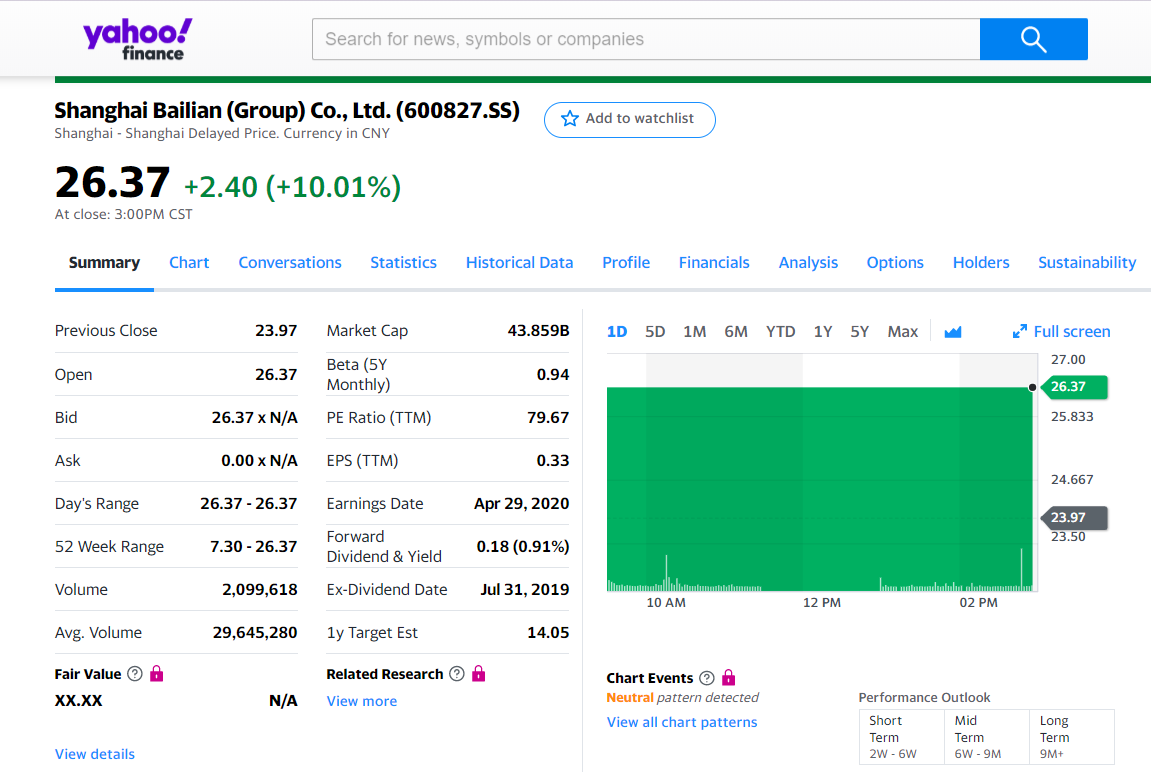Screen dimensions: 1151x773
Task: Select the 6M chart range
Action: point(736,332)
